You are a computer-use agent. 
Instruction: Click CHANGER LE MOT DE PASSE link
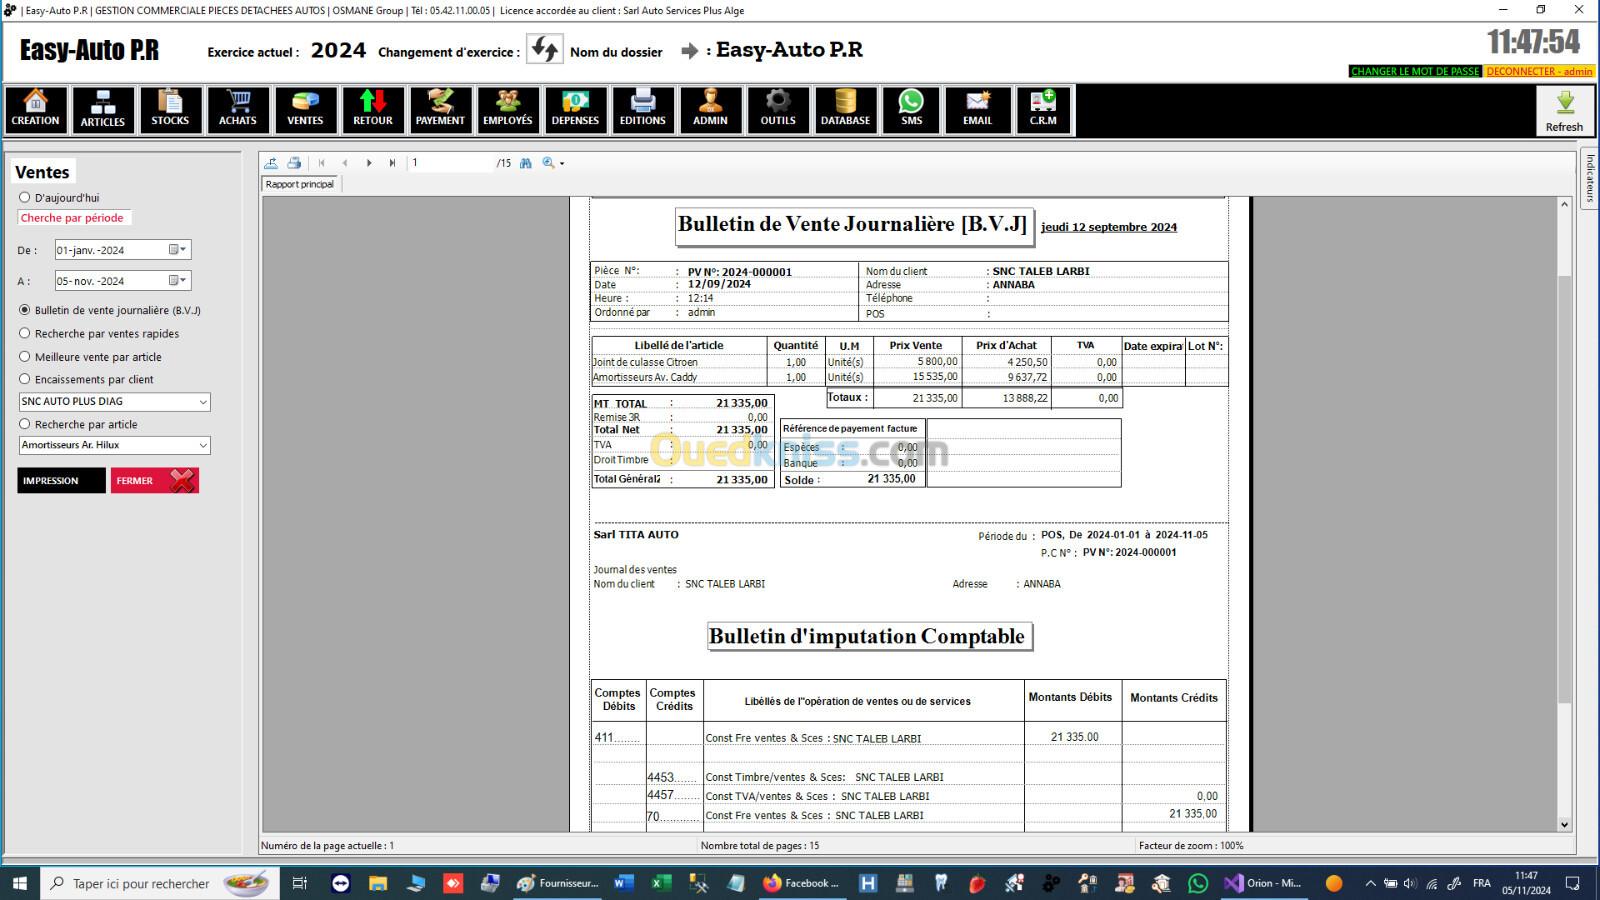click(x=1414, y=71)
